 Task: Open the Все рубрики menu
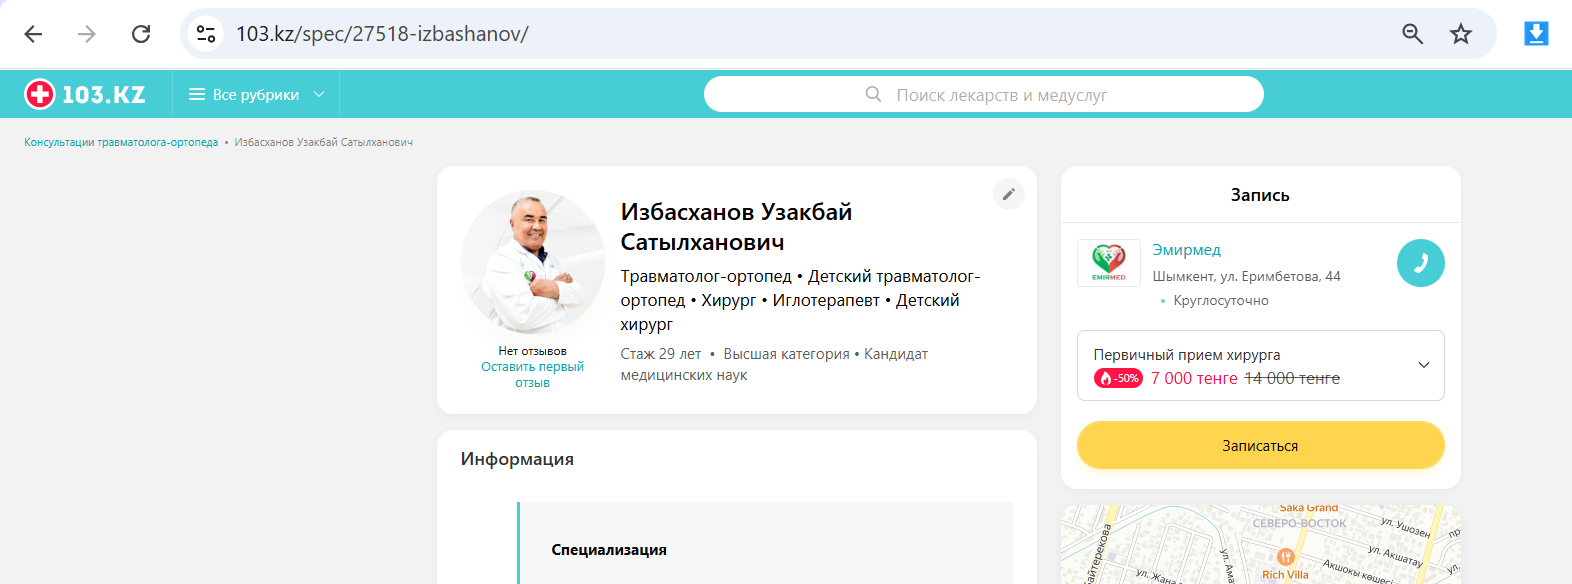(256, 95)
